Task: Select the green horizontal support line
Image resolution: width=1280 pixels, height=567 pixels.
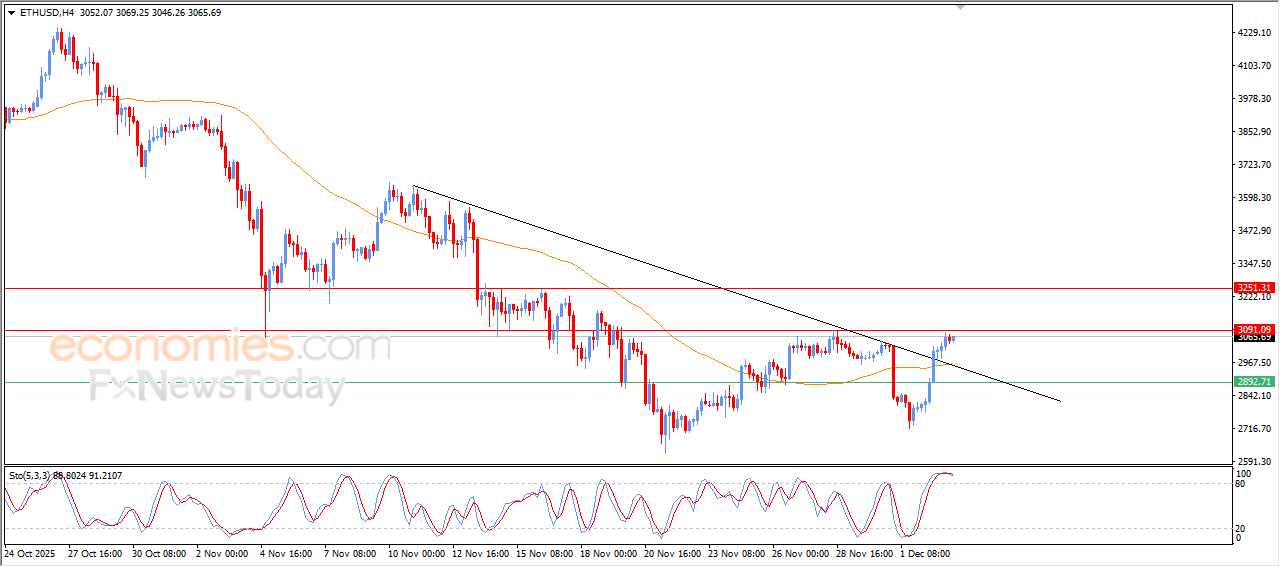Action: (x=616, y=382)
